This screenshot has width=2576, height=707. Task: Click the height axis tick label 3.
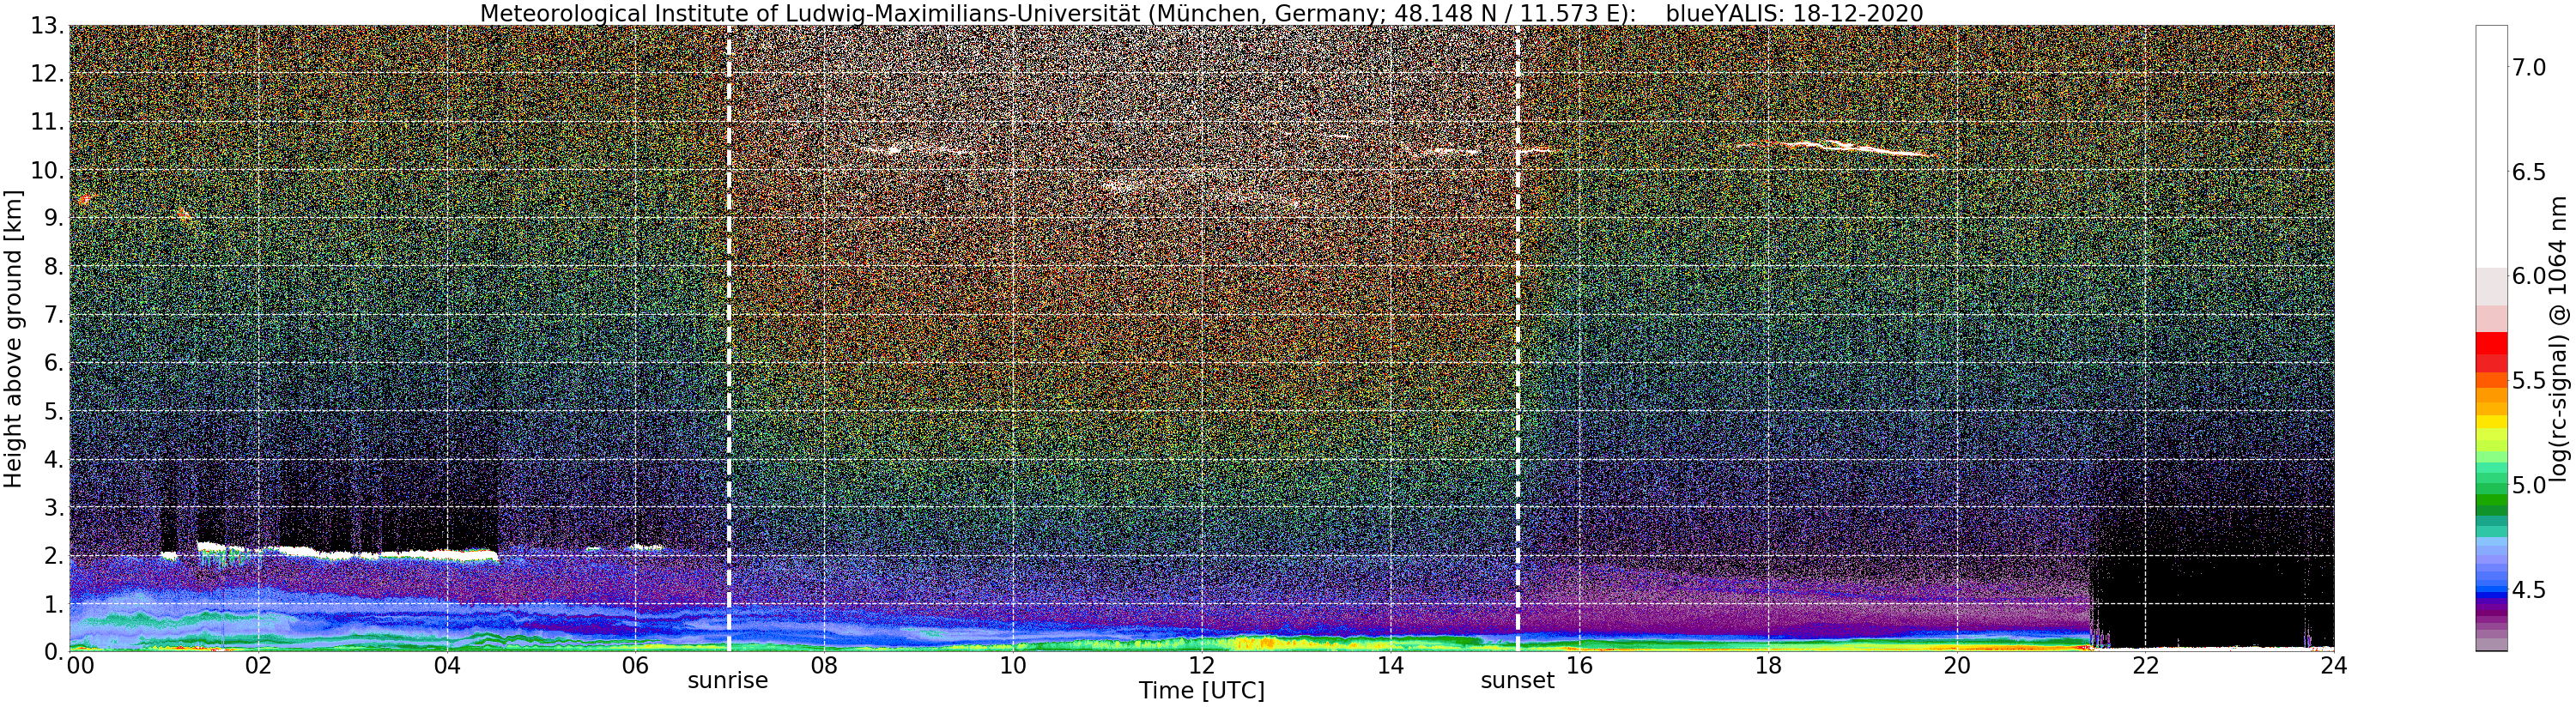[x=54, y=507]
